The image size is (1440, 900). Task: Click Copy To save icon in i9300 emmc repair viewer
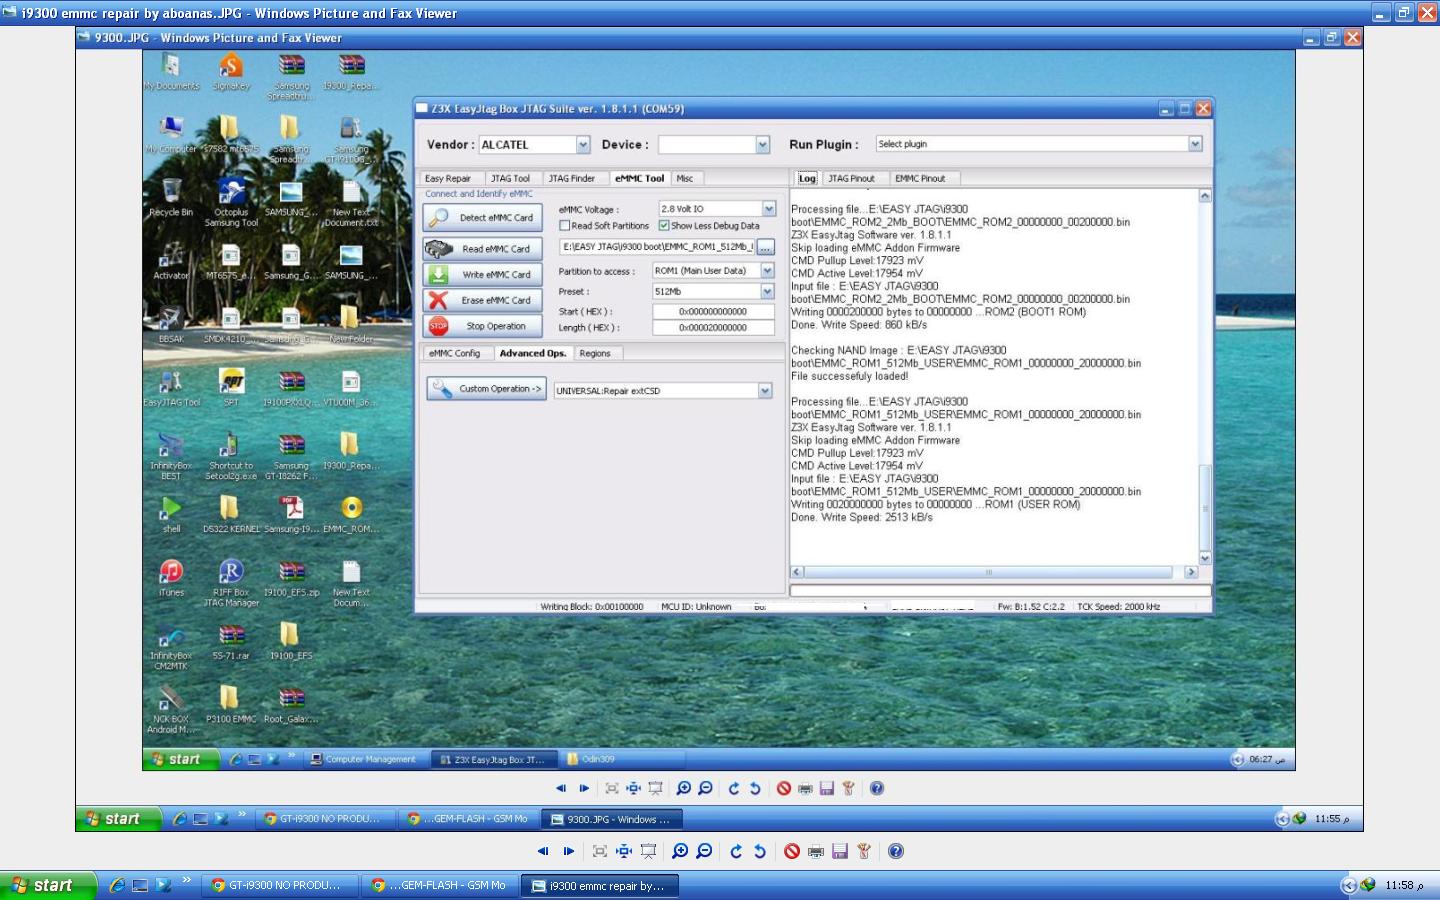pyautogui.click(x=840, y=851)
